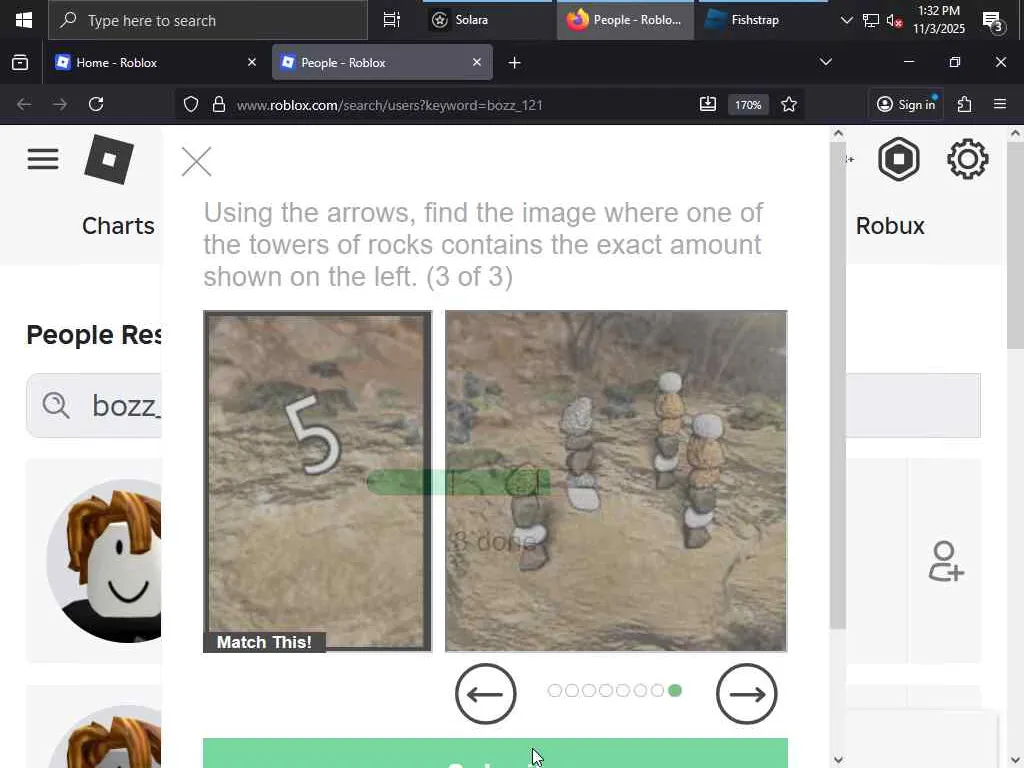Submit the captcha answer
The height and width of the screenshot is (768, 1024).
[495, 753]
